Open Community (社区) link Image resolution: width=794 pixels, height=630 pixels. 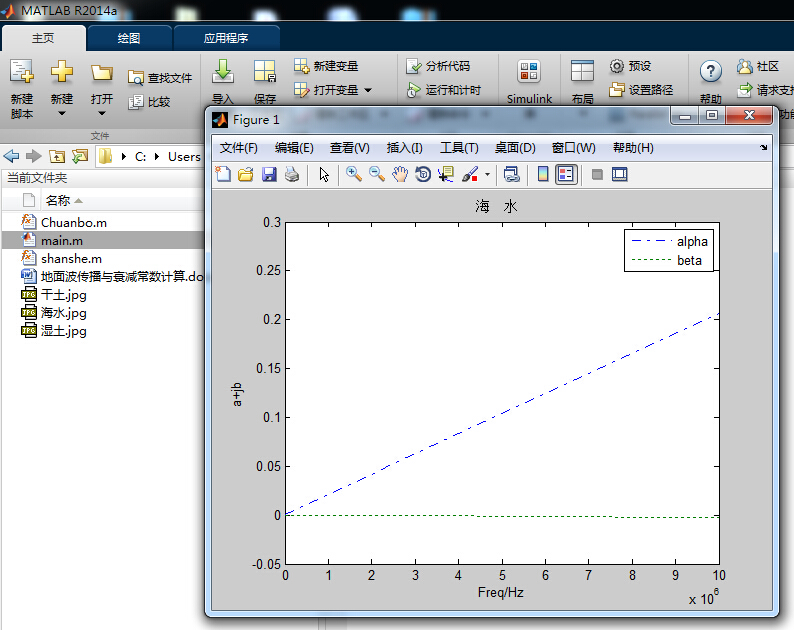point(758,66)
